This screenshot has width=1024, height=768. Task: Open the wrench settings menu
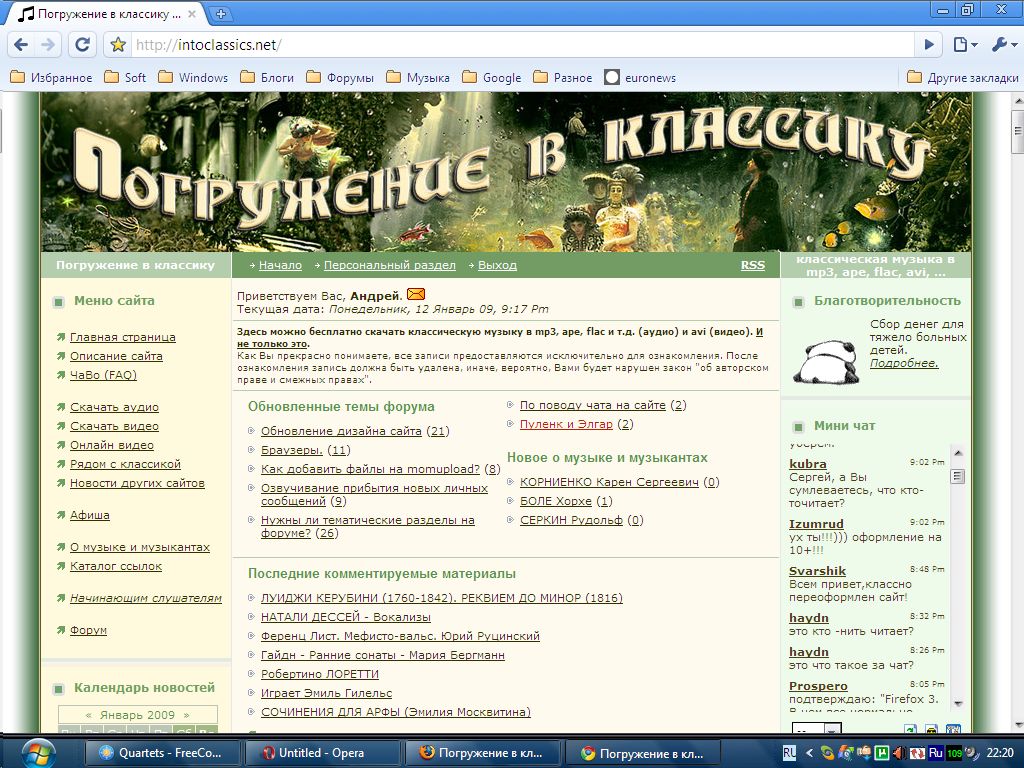point(1004,44)
